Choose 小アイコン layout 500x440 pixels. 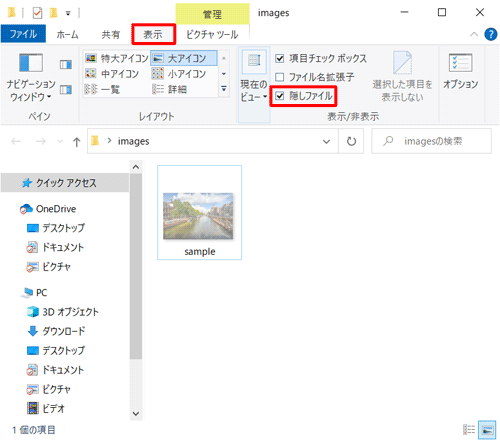click(x=179, y=74)
